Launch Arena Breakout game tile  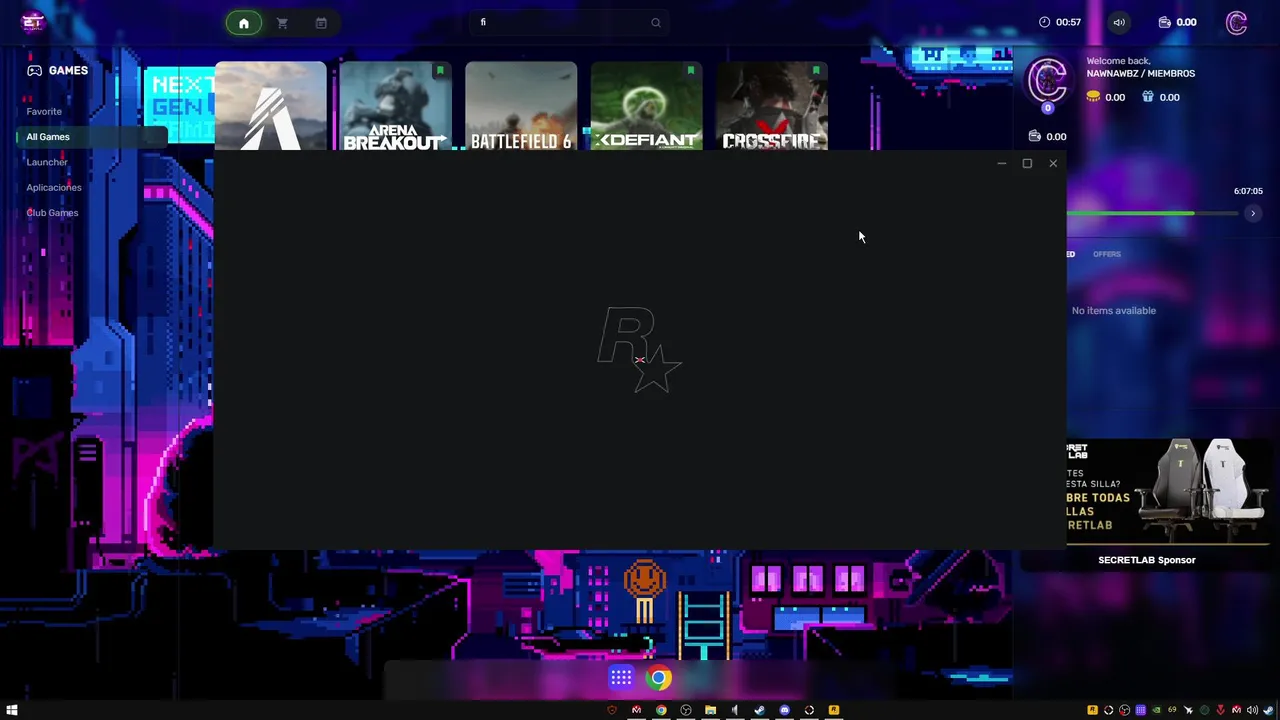click(395, 106)
